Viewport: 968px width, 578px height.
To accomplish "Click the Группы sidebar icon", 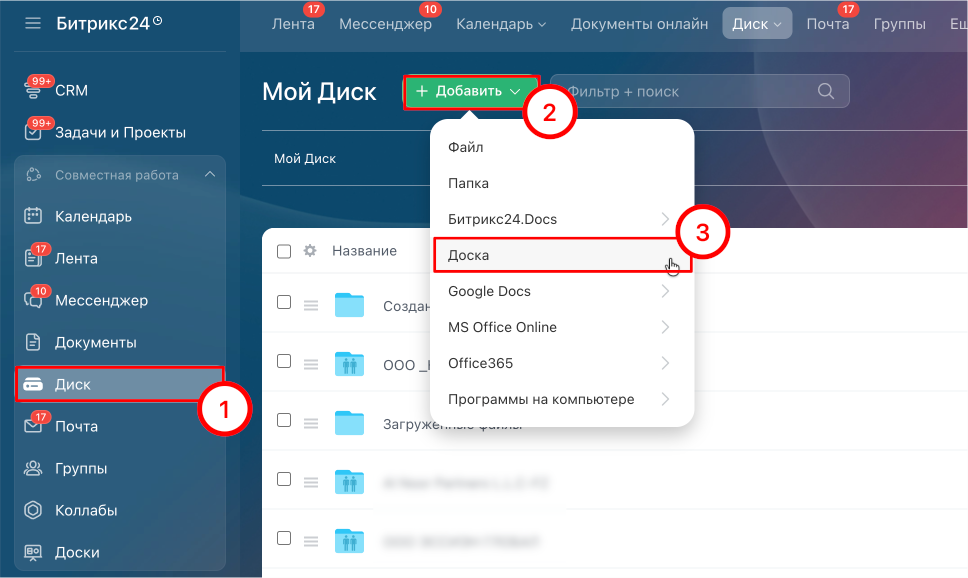I will coord(33,468).
